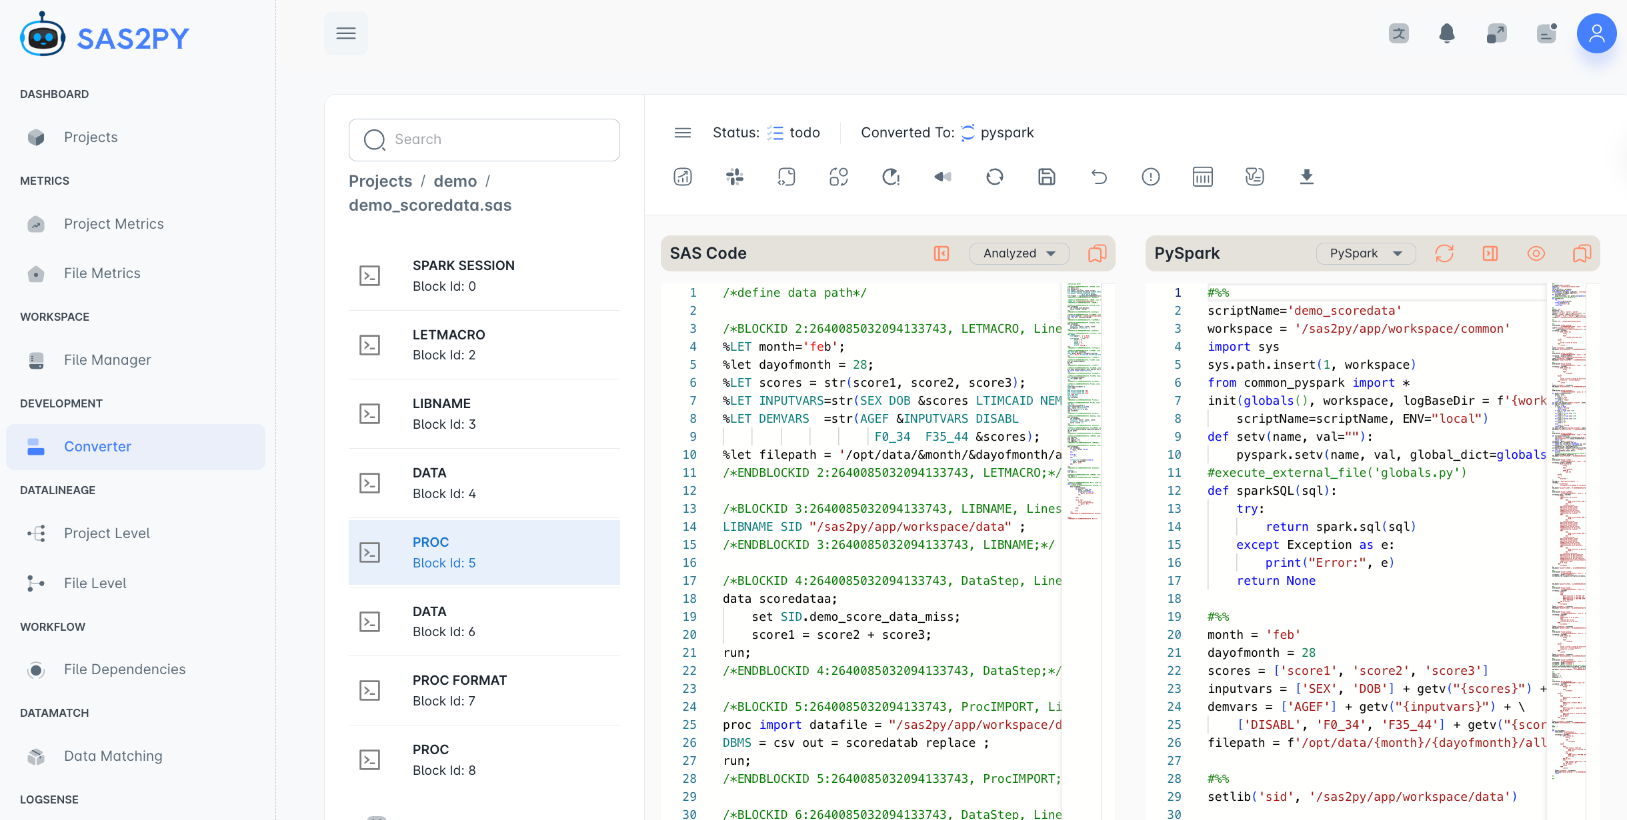This screenshot has width=1627, height=820.
Task: Click the rewind toolbar icon
Action: click(x=943, y=177)
